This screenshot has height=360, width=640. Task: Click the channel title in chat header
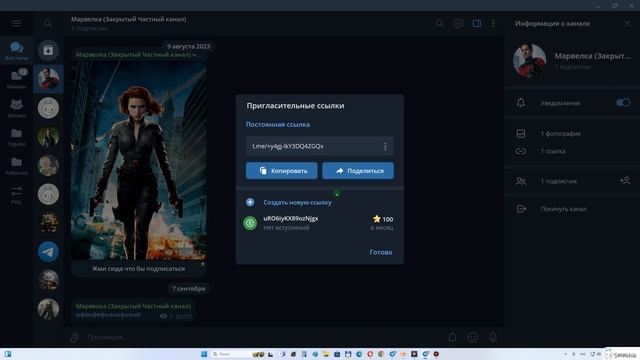point(129,19)
